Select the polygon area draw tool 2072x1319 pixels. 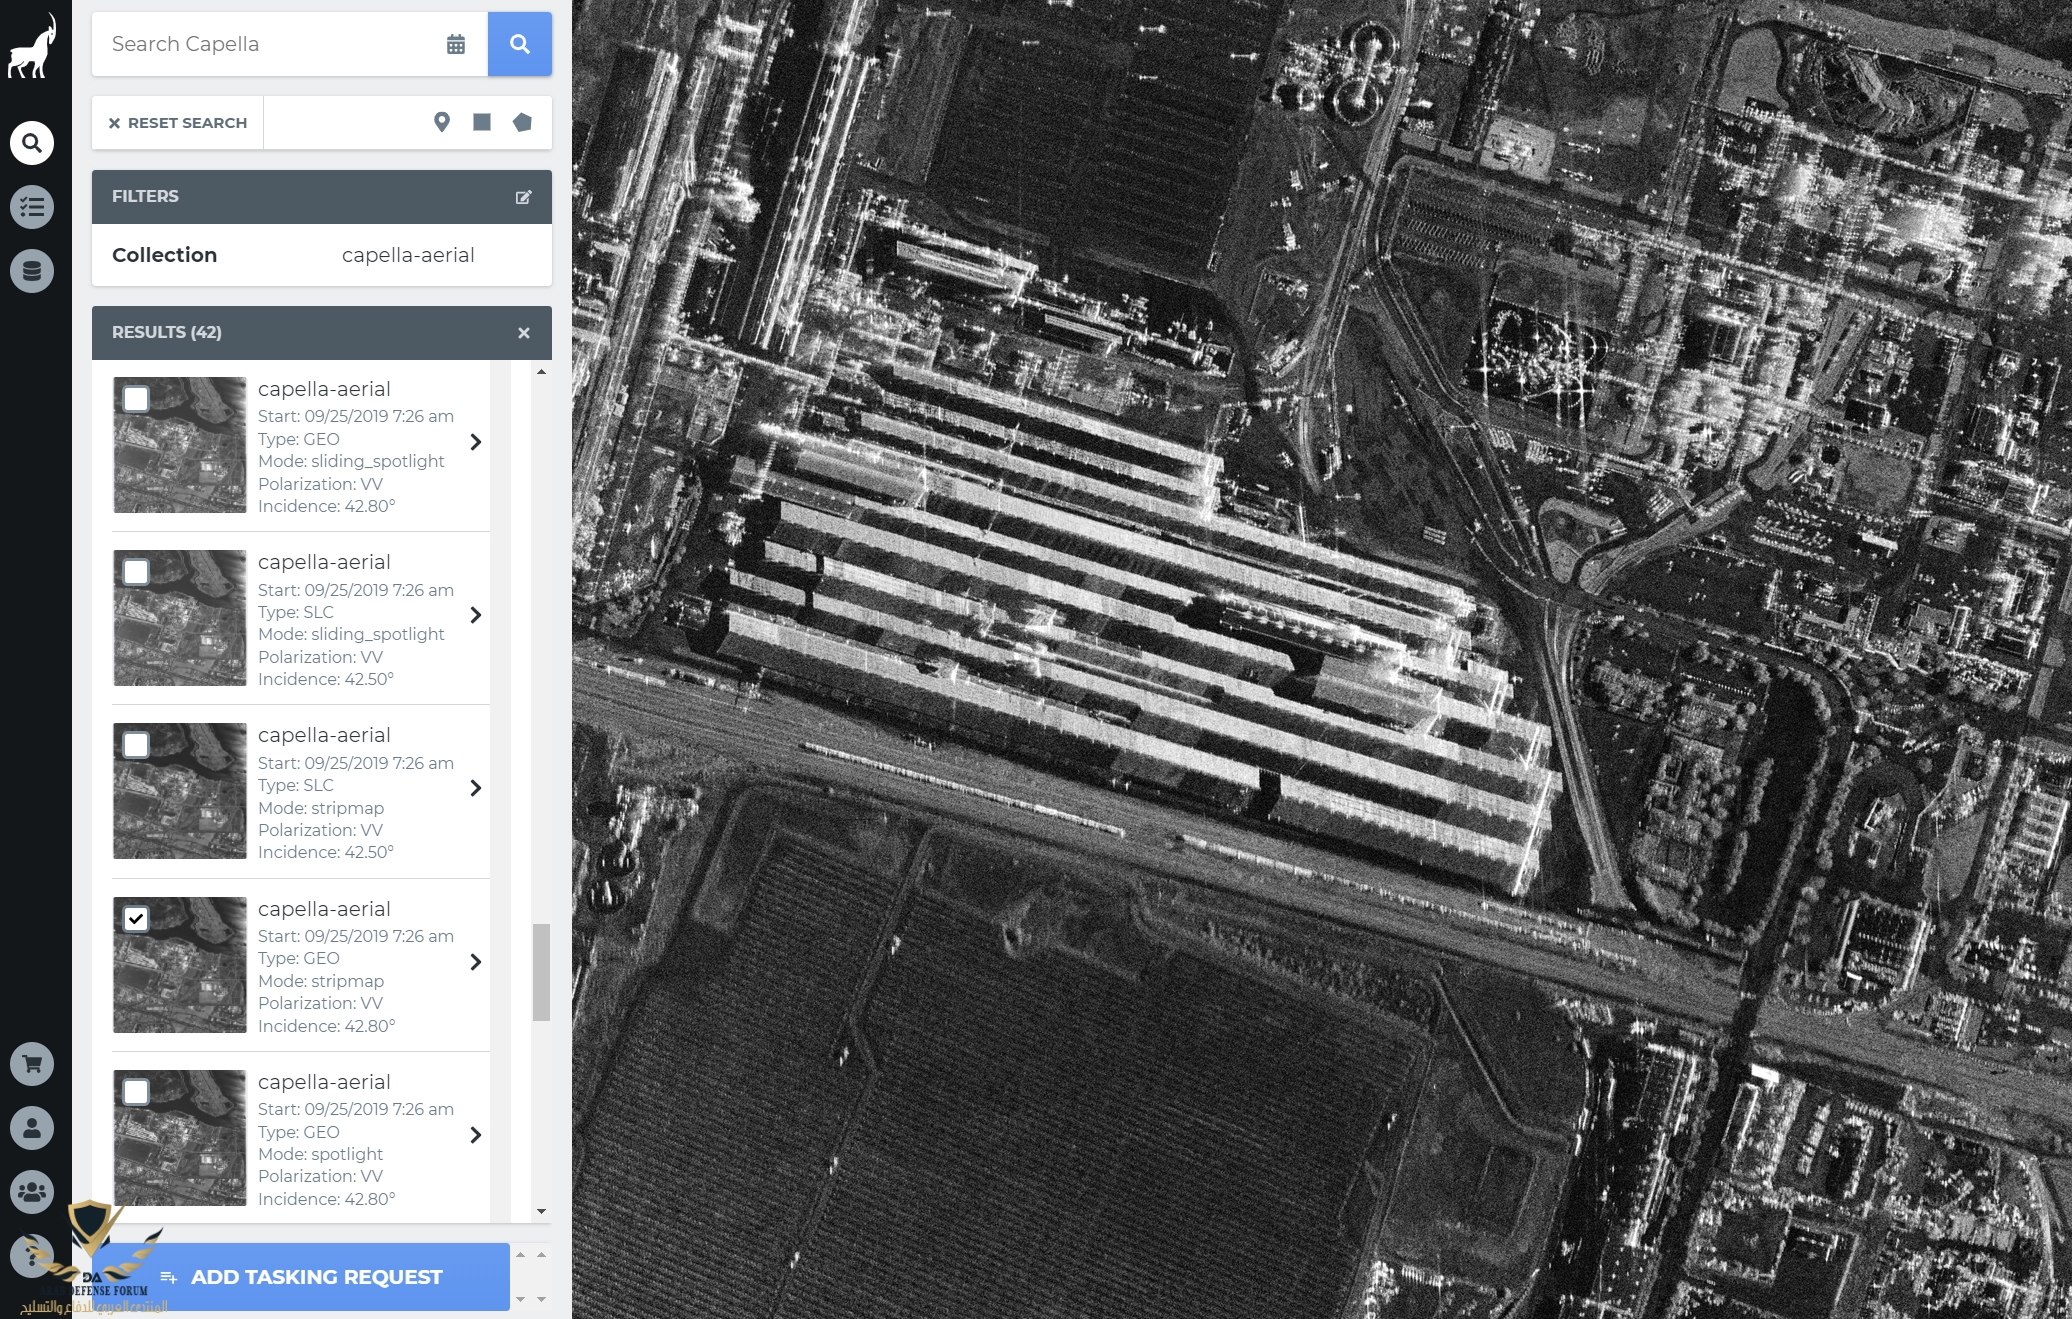click(522, 122)
